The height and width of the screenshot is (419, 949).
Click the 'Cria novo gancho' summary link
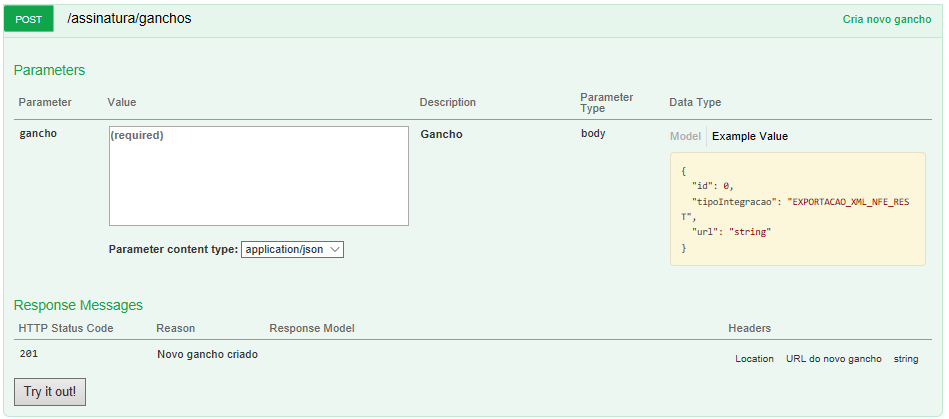point(887,19)
